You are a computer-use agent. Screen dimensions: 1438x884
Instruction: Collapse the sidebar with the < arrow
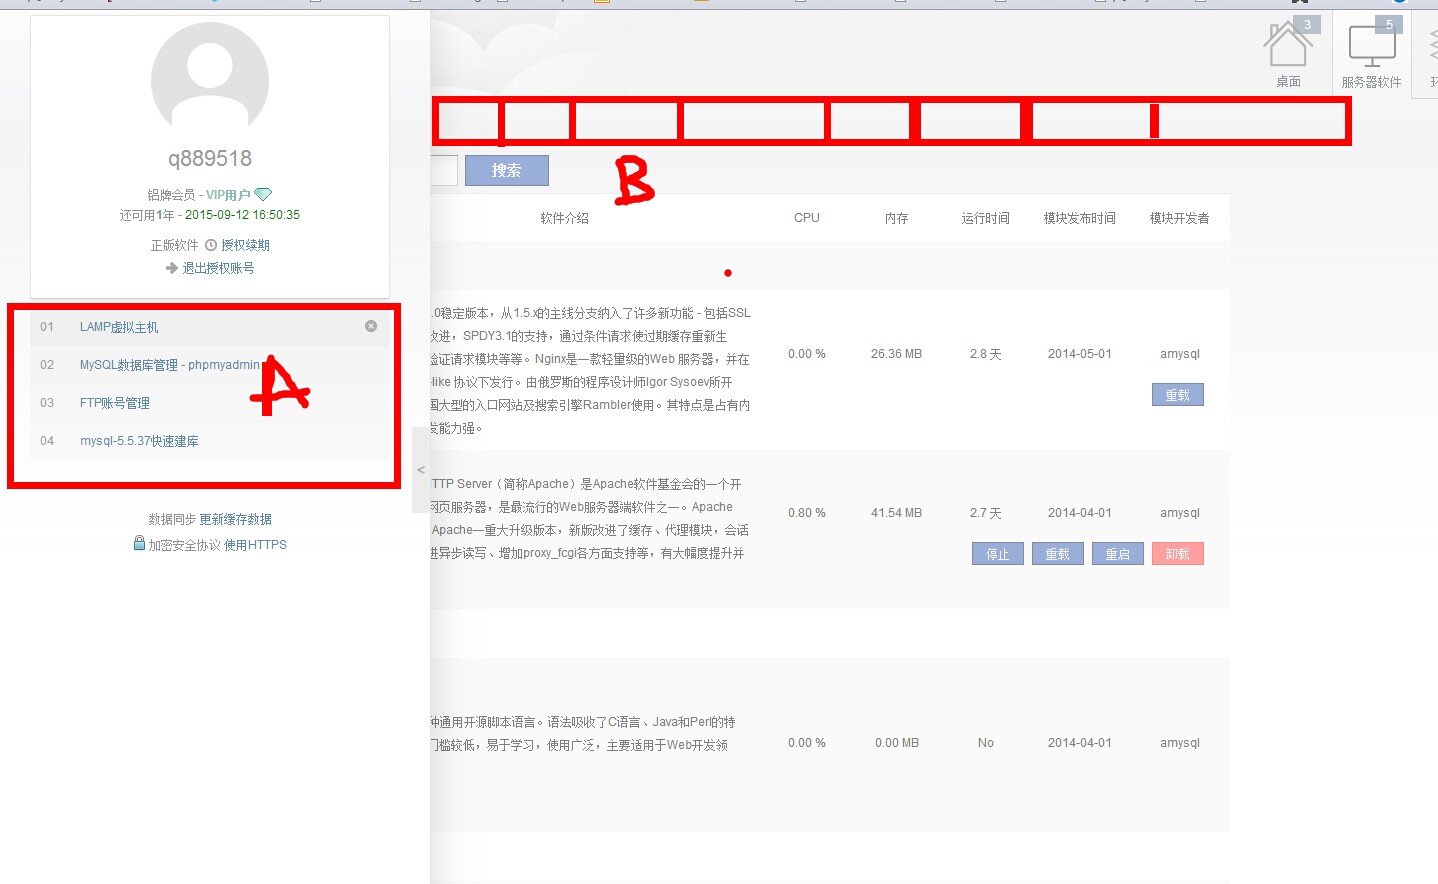click(421, 470)
